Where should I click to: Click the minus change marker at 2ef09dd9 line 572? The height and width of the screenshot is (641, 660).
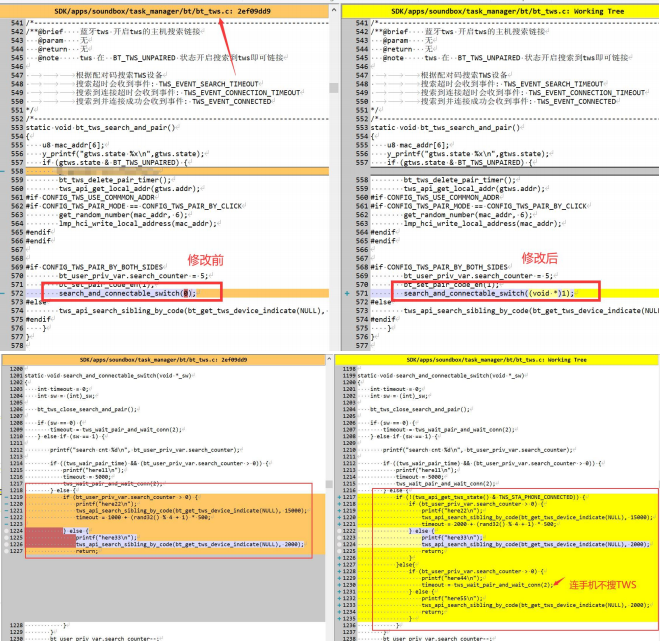click(x=3, y=293)
